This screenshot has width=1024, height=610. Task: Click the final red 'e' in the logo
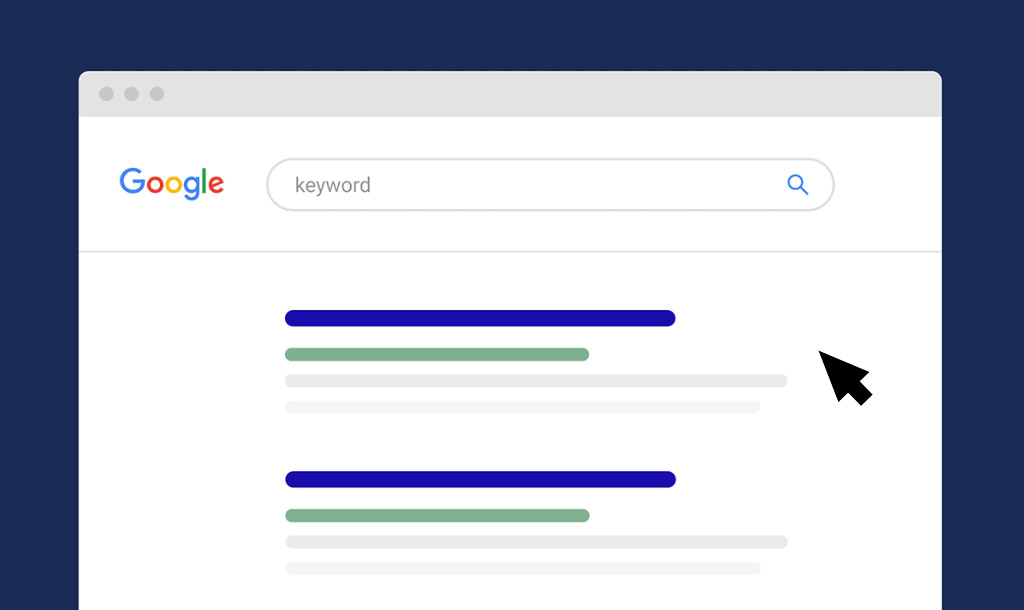coord(215,186)
